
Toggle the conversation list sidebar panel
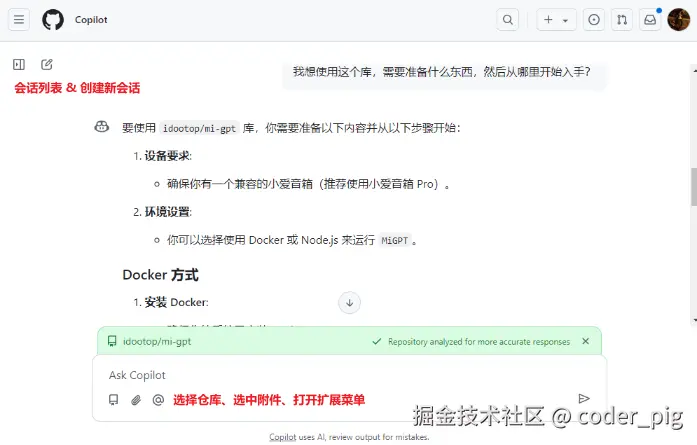coord(19,64)
